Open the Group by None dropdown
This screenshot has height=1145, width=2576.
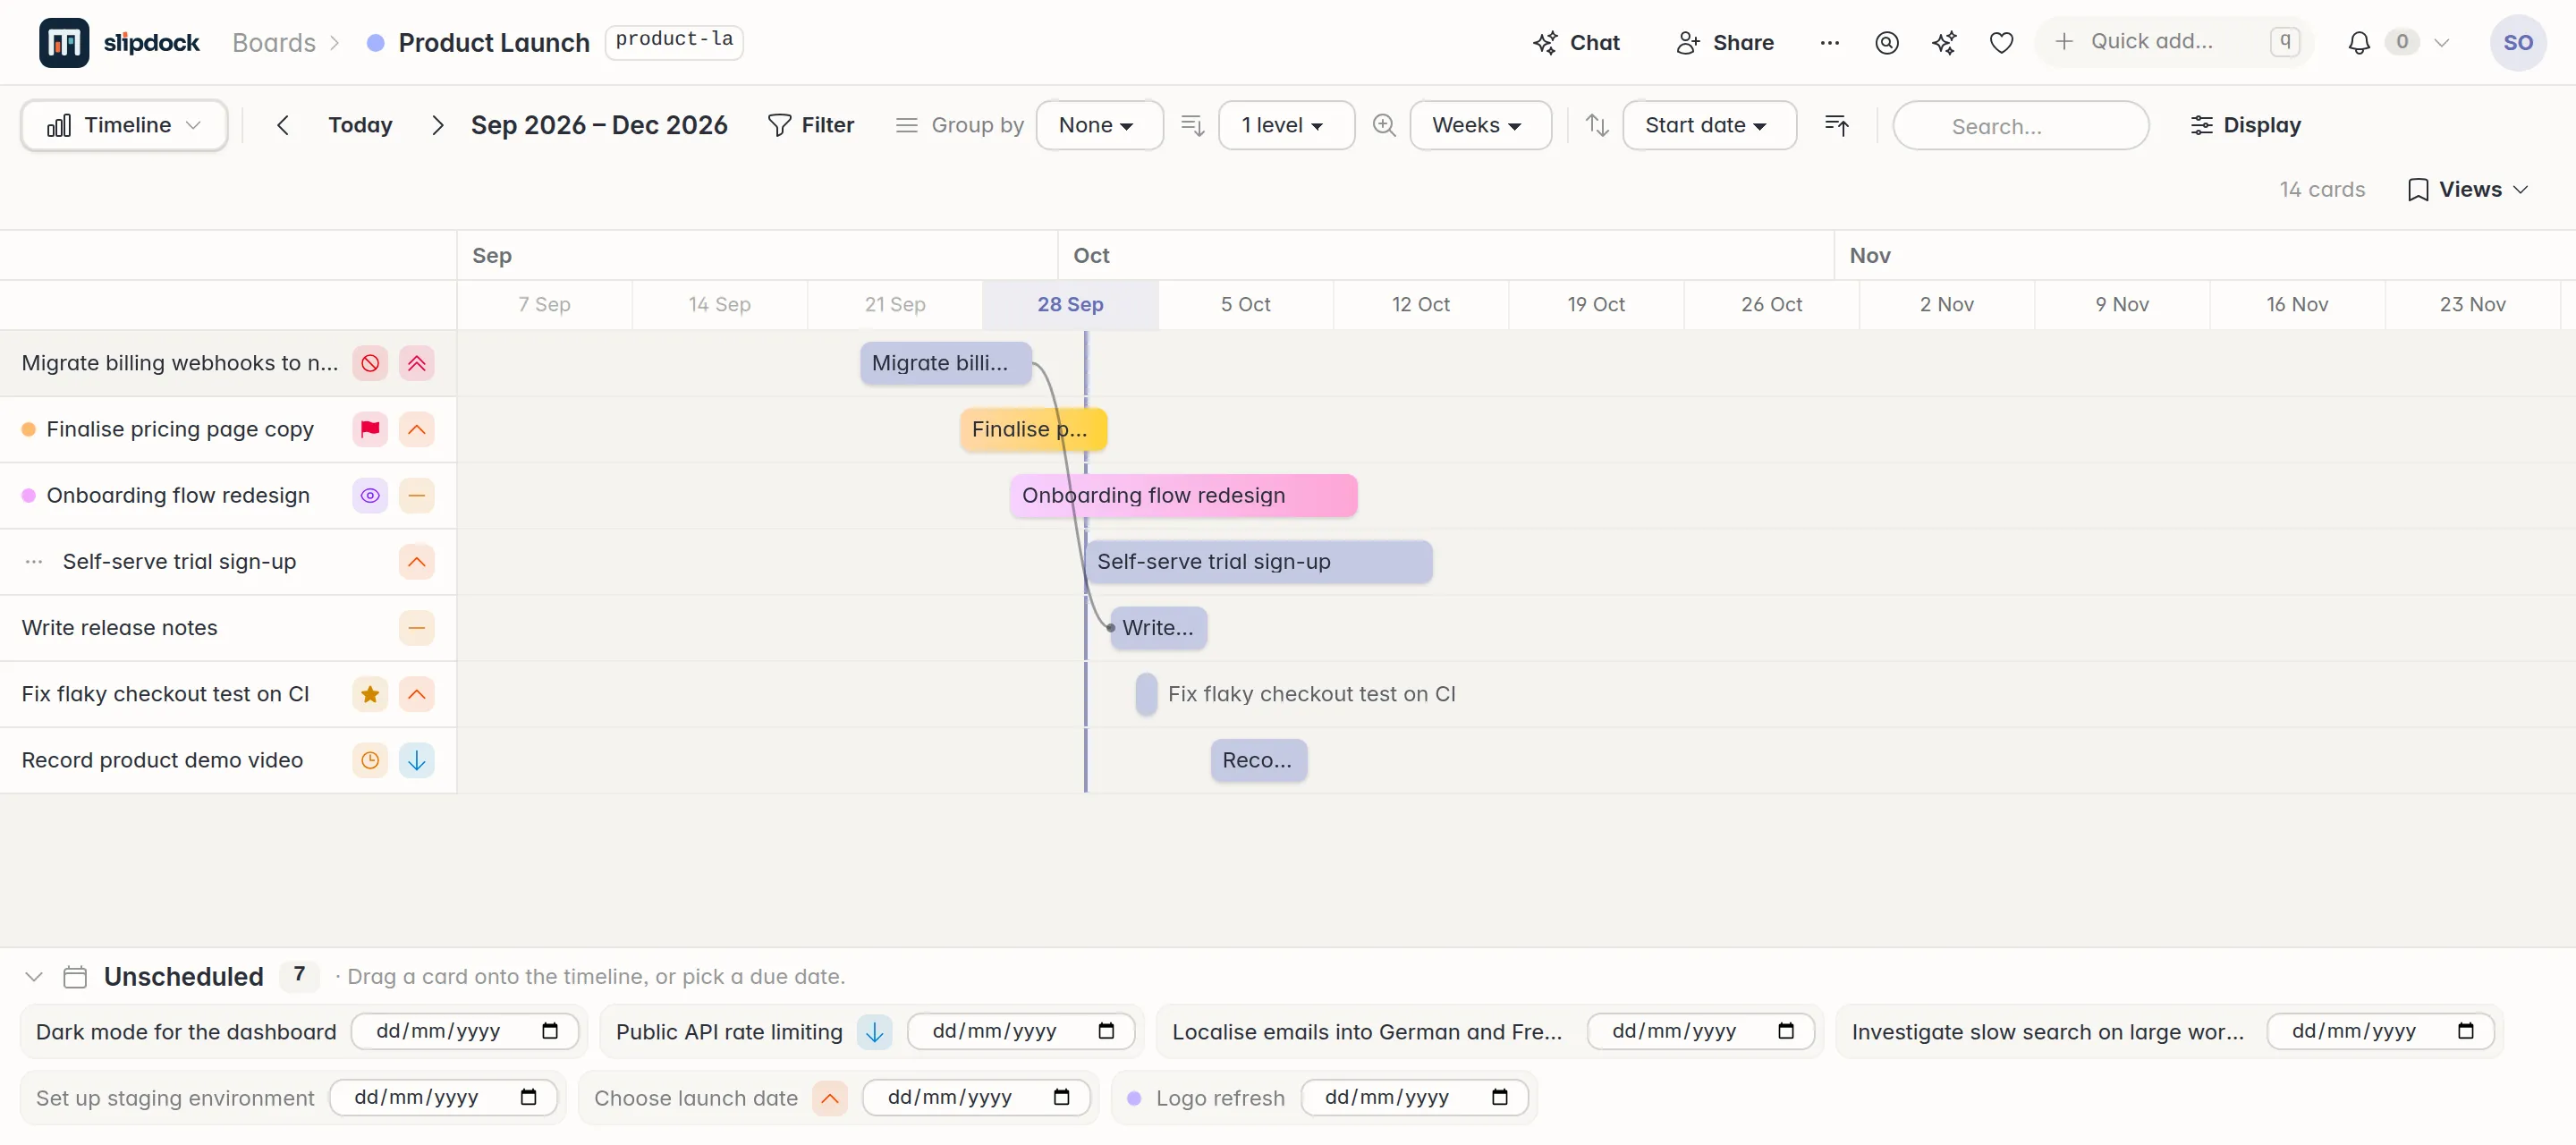coord(1099,125)
